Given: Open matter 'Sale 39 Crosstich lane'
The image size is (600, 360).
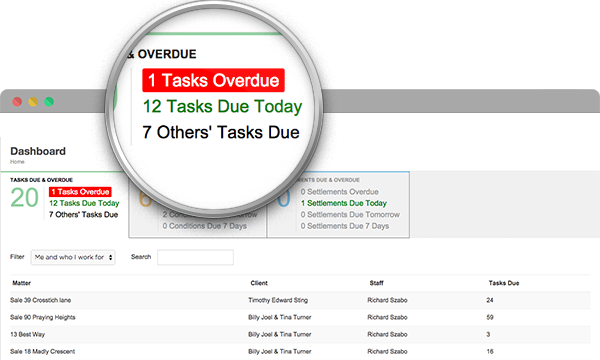Looking at the screenshot, I should point(41,300).
